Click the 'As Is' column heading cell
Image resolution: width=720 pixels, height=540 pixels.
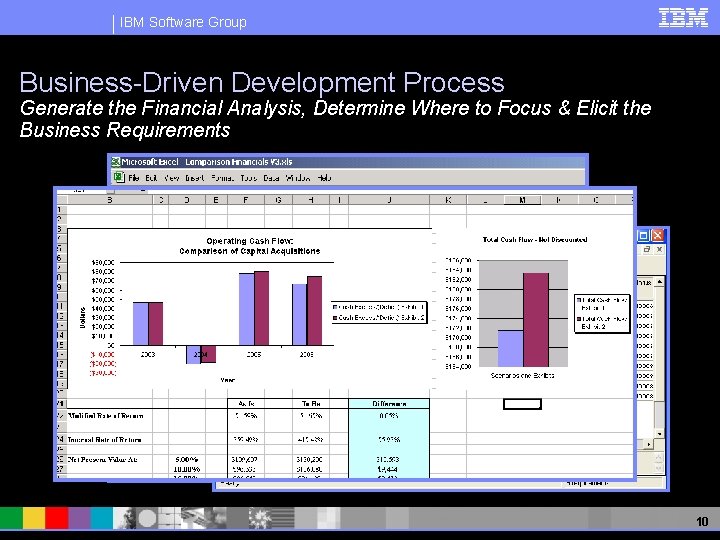[x=246, y=404]
